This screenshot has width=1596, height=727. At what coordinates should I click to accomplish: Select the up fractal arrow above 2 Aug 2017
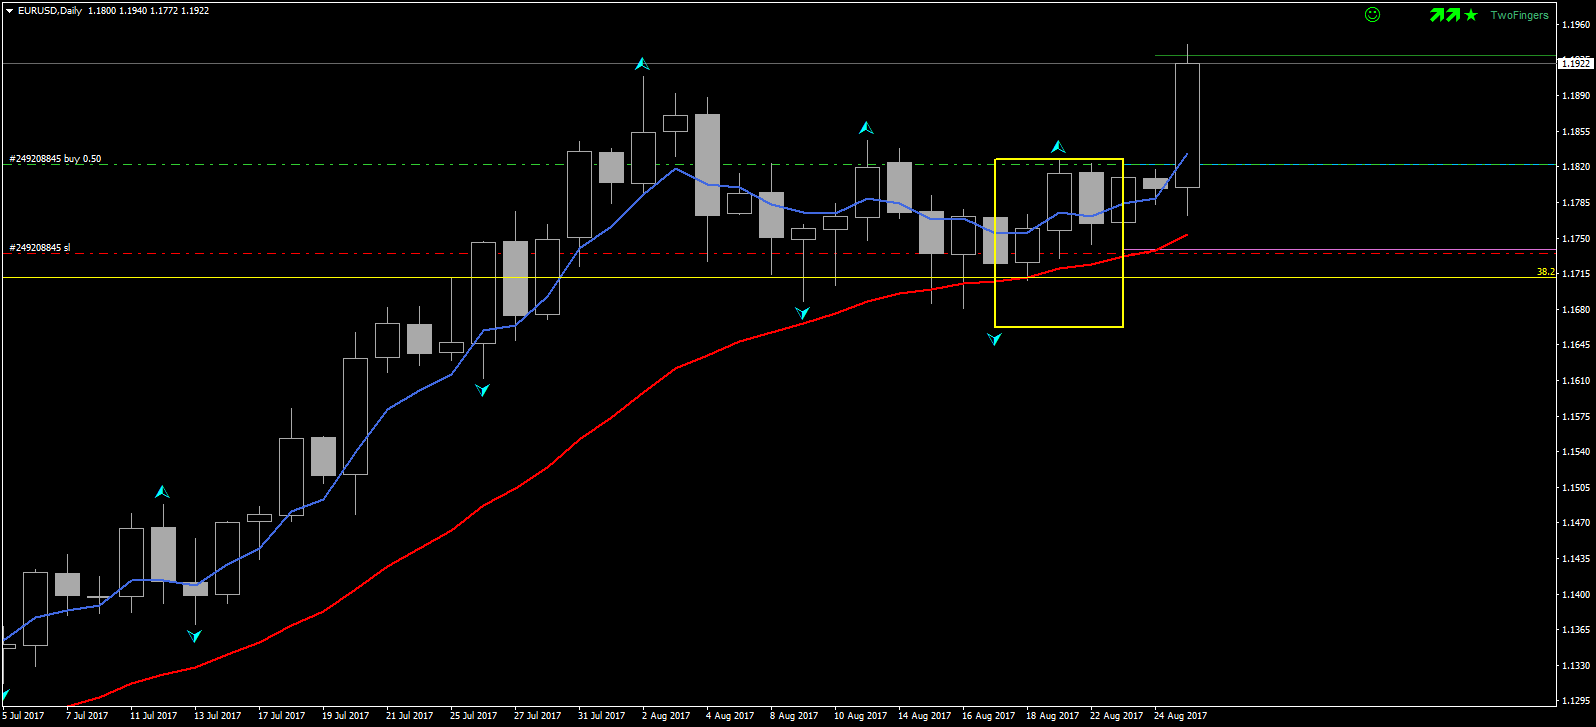pyautogui.click(x=642, y=64)
